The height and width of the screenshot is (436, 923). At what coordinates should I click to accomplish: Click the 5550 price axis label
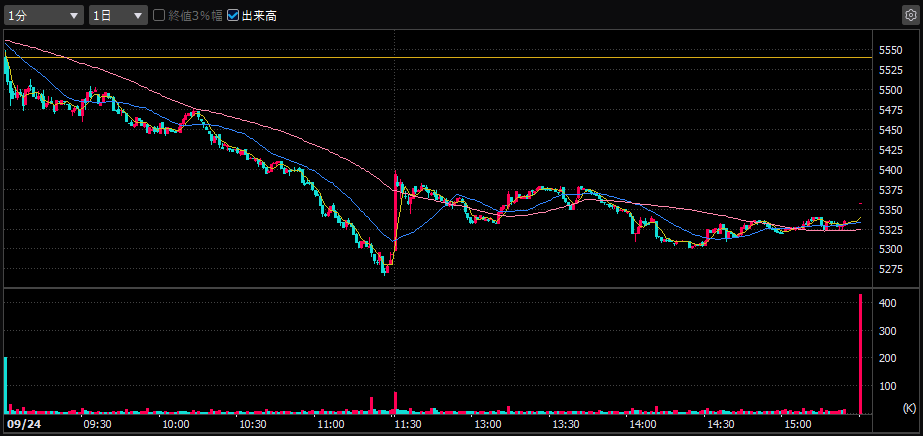890,50
